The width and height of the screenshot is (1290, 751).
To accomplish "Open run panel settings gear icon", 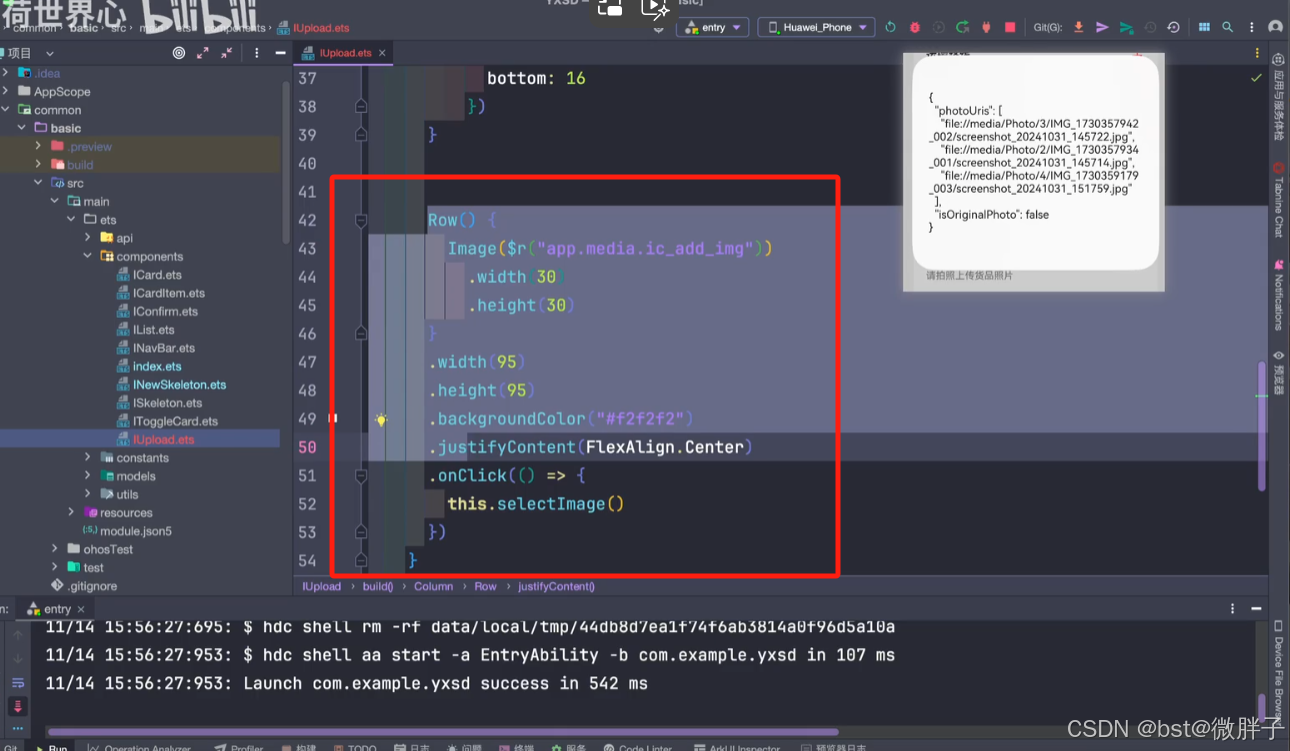I will point(1232,608).
